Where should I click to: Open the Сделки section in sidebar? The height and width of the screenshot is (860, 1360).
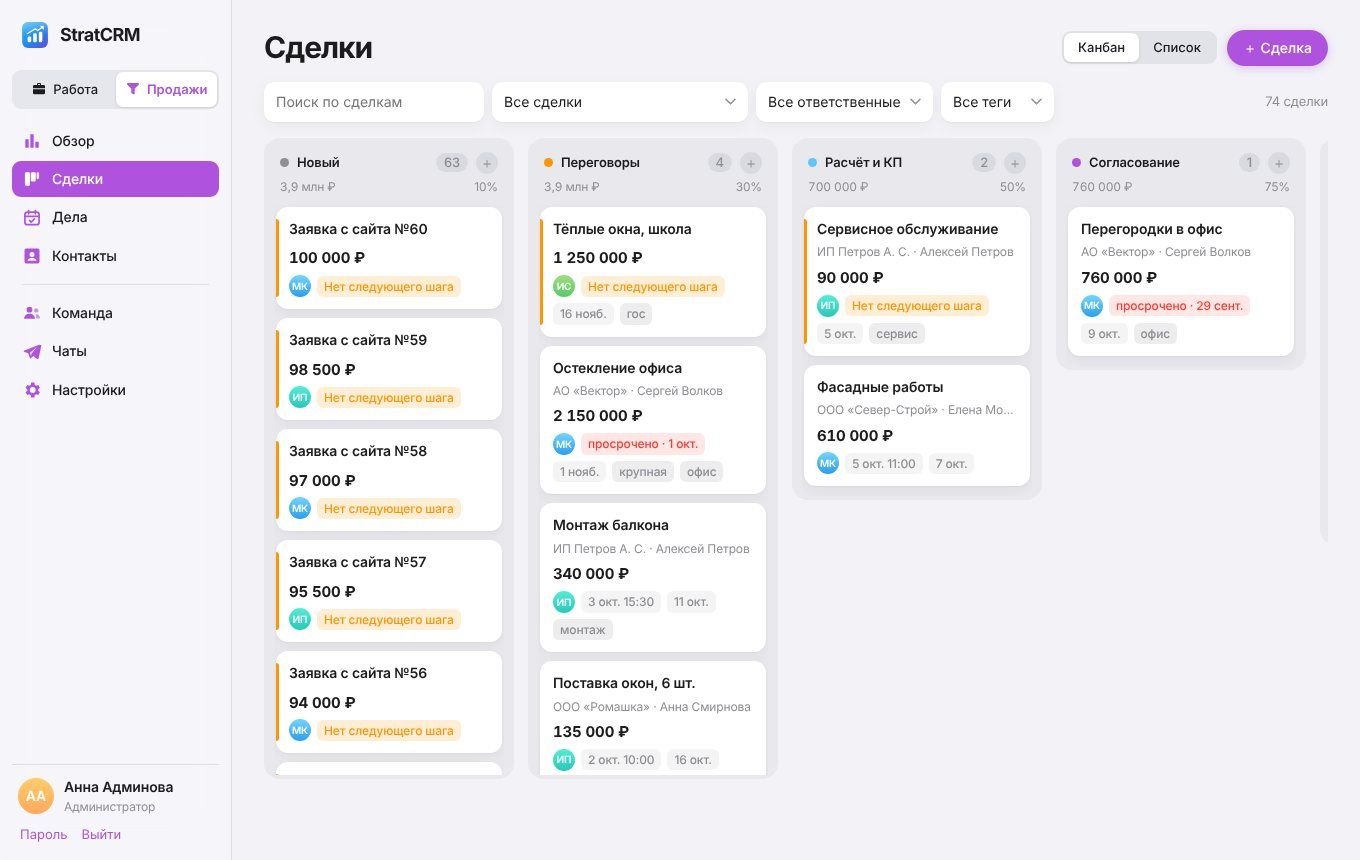pos(115,179)
